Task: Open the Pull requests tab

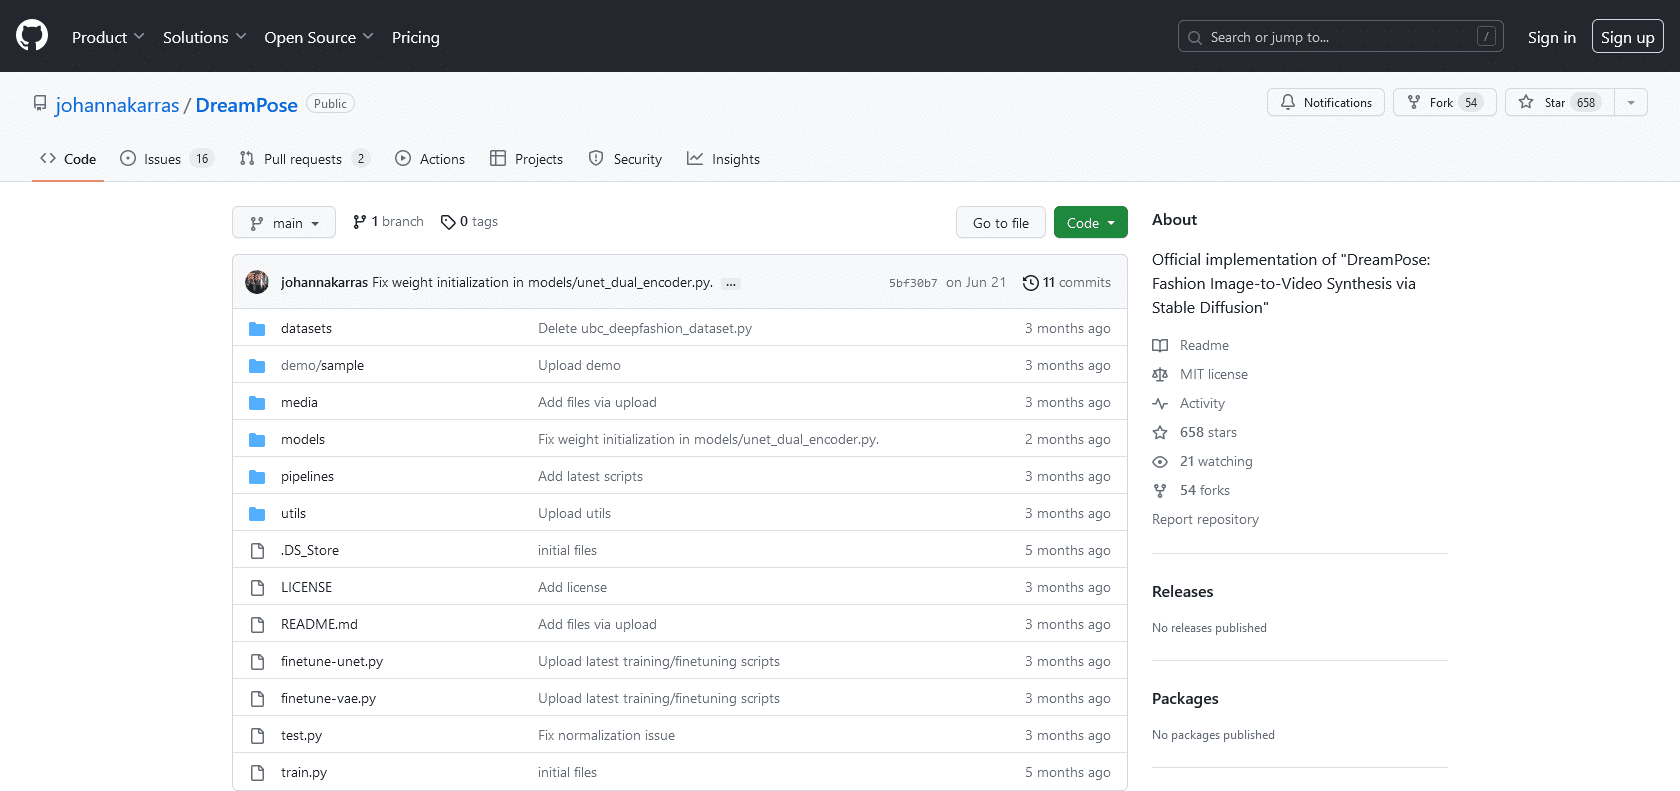Action: point(305,159)
